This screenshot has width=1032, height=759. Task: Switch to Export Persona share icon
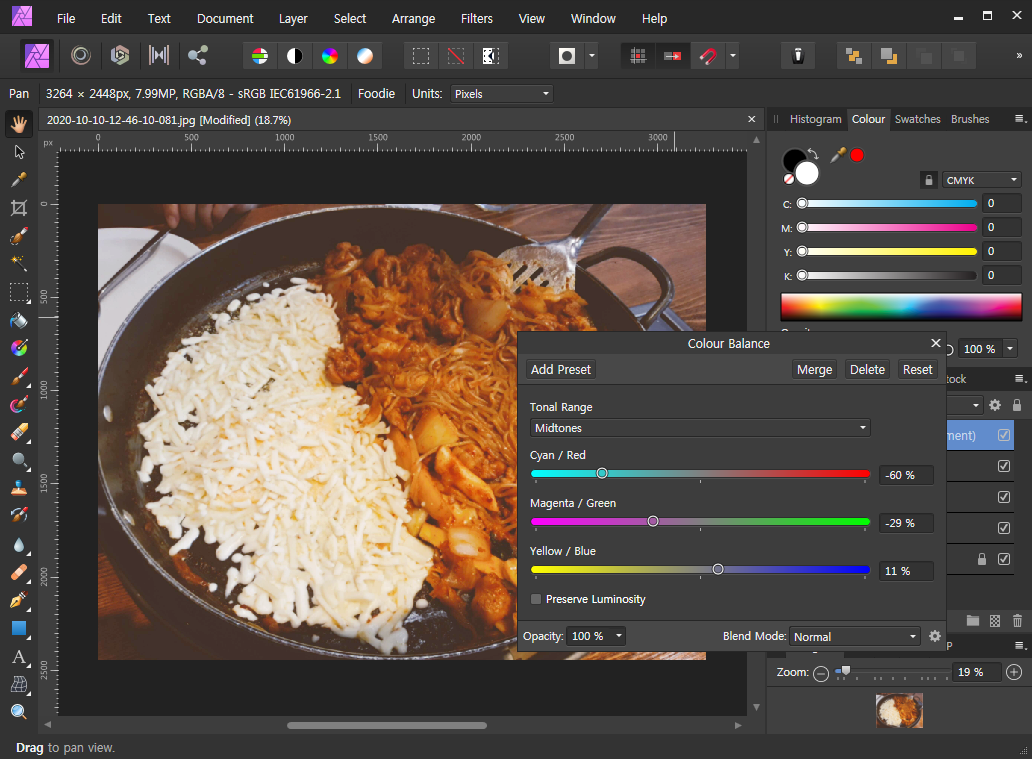[197, 55]
